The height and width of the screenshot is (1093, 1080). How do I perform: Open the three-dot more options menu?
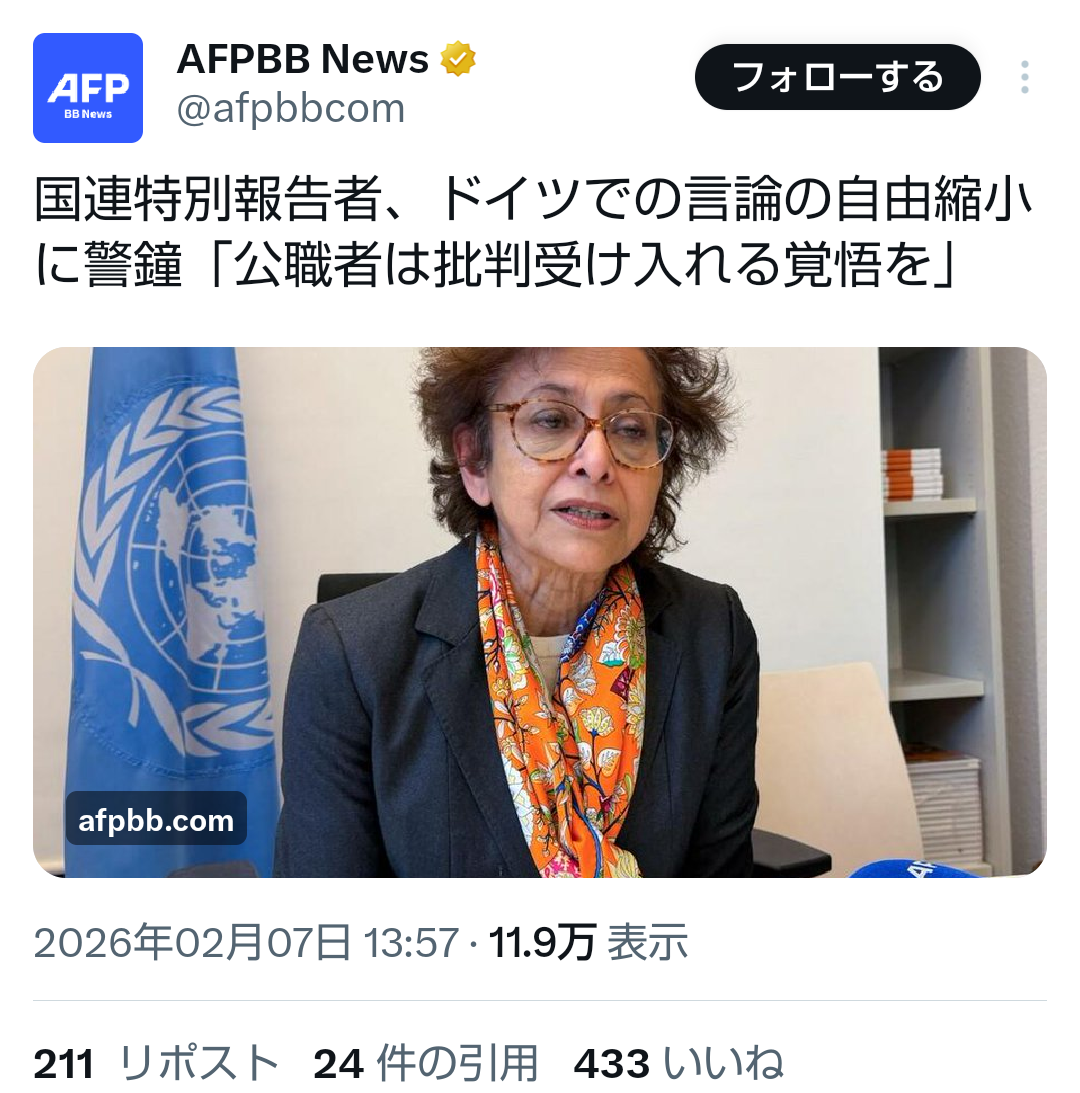pos(1024,77)
